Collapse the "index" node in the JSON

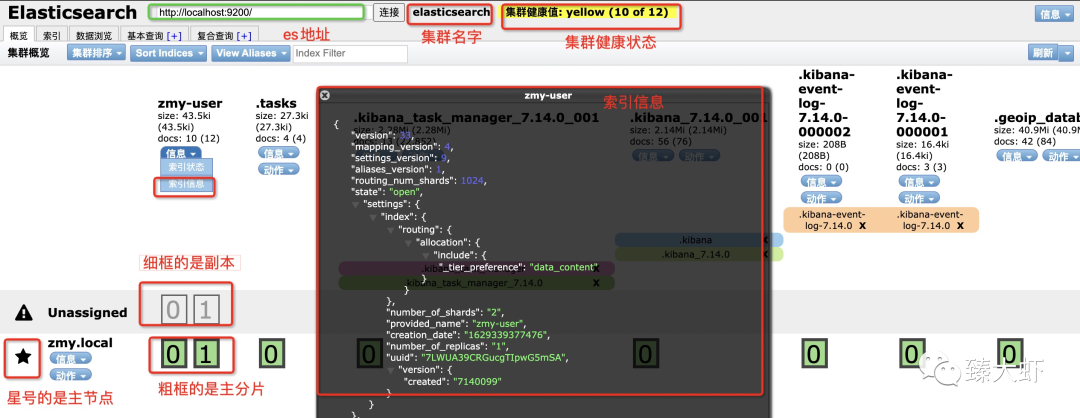(x=372, y=216)
